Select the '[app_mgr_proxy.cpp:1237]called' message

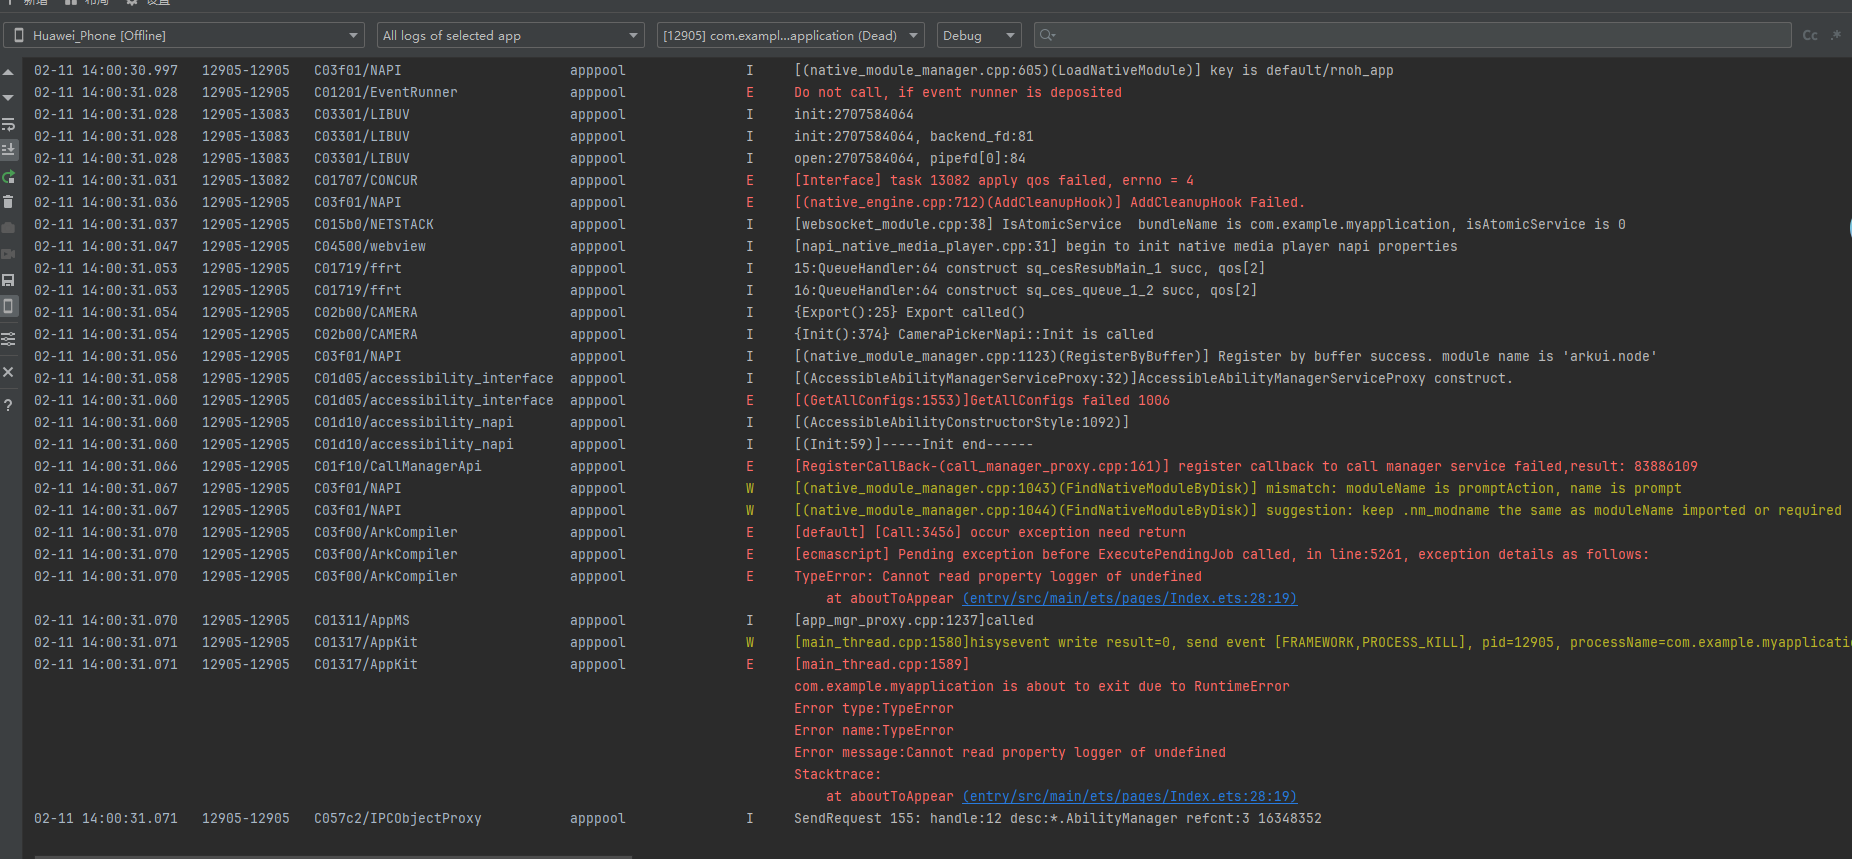pos(913,620)
